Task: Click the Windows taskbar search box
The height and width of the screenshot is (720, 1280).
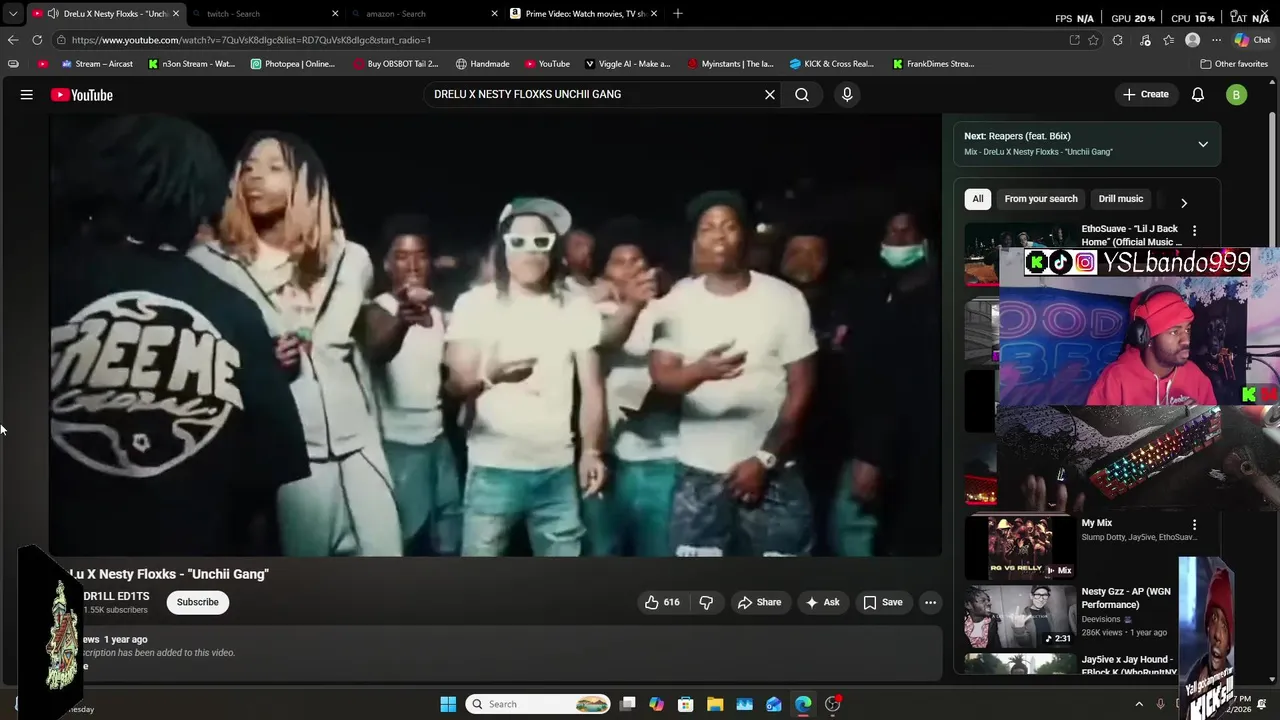Action: pos(539,704)
